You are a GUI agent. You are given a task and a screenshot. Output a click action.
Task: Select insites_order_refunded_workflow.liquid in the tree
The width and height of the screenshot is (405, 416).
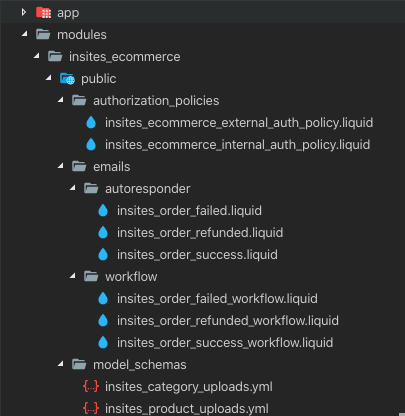coord(228,321)
